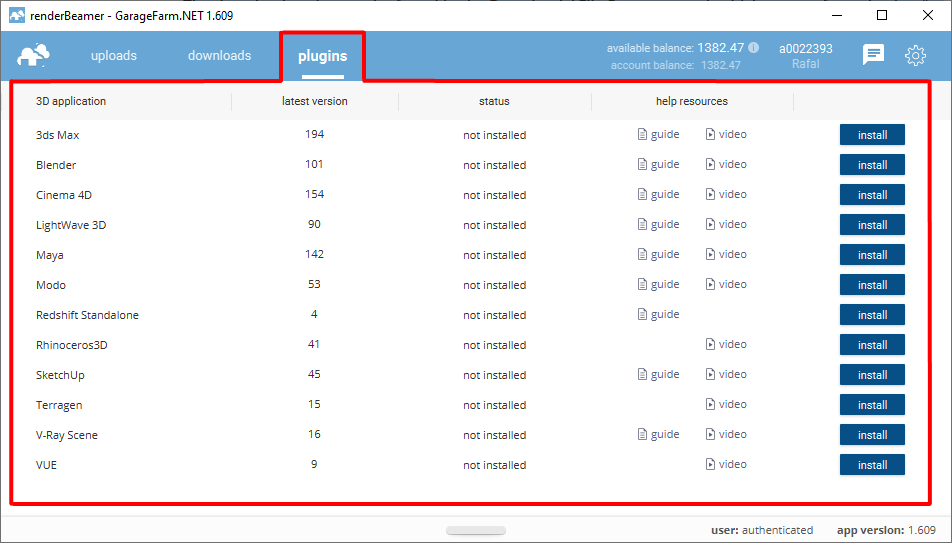Install the VUE plugin
The width and height of the screenshot is (952, 543).
(872, 465)
